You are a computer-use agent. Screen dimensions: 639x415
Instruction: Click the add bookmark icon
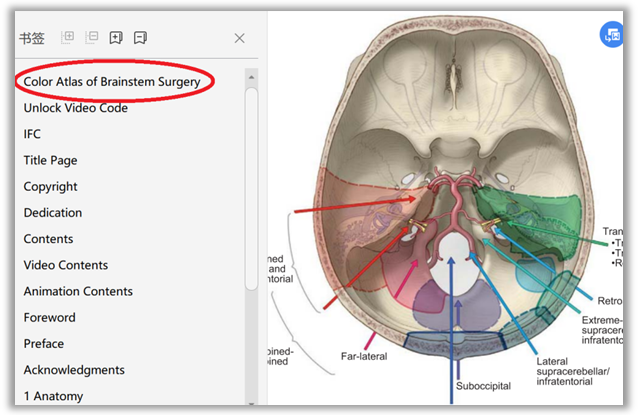click(x=116, y=38)
